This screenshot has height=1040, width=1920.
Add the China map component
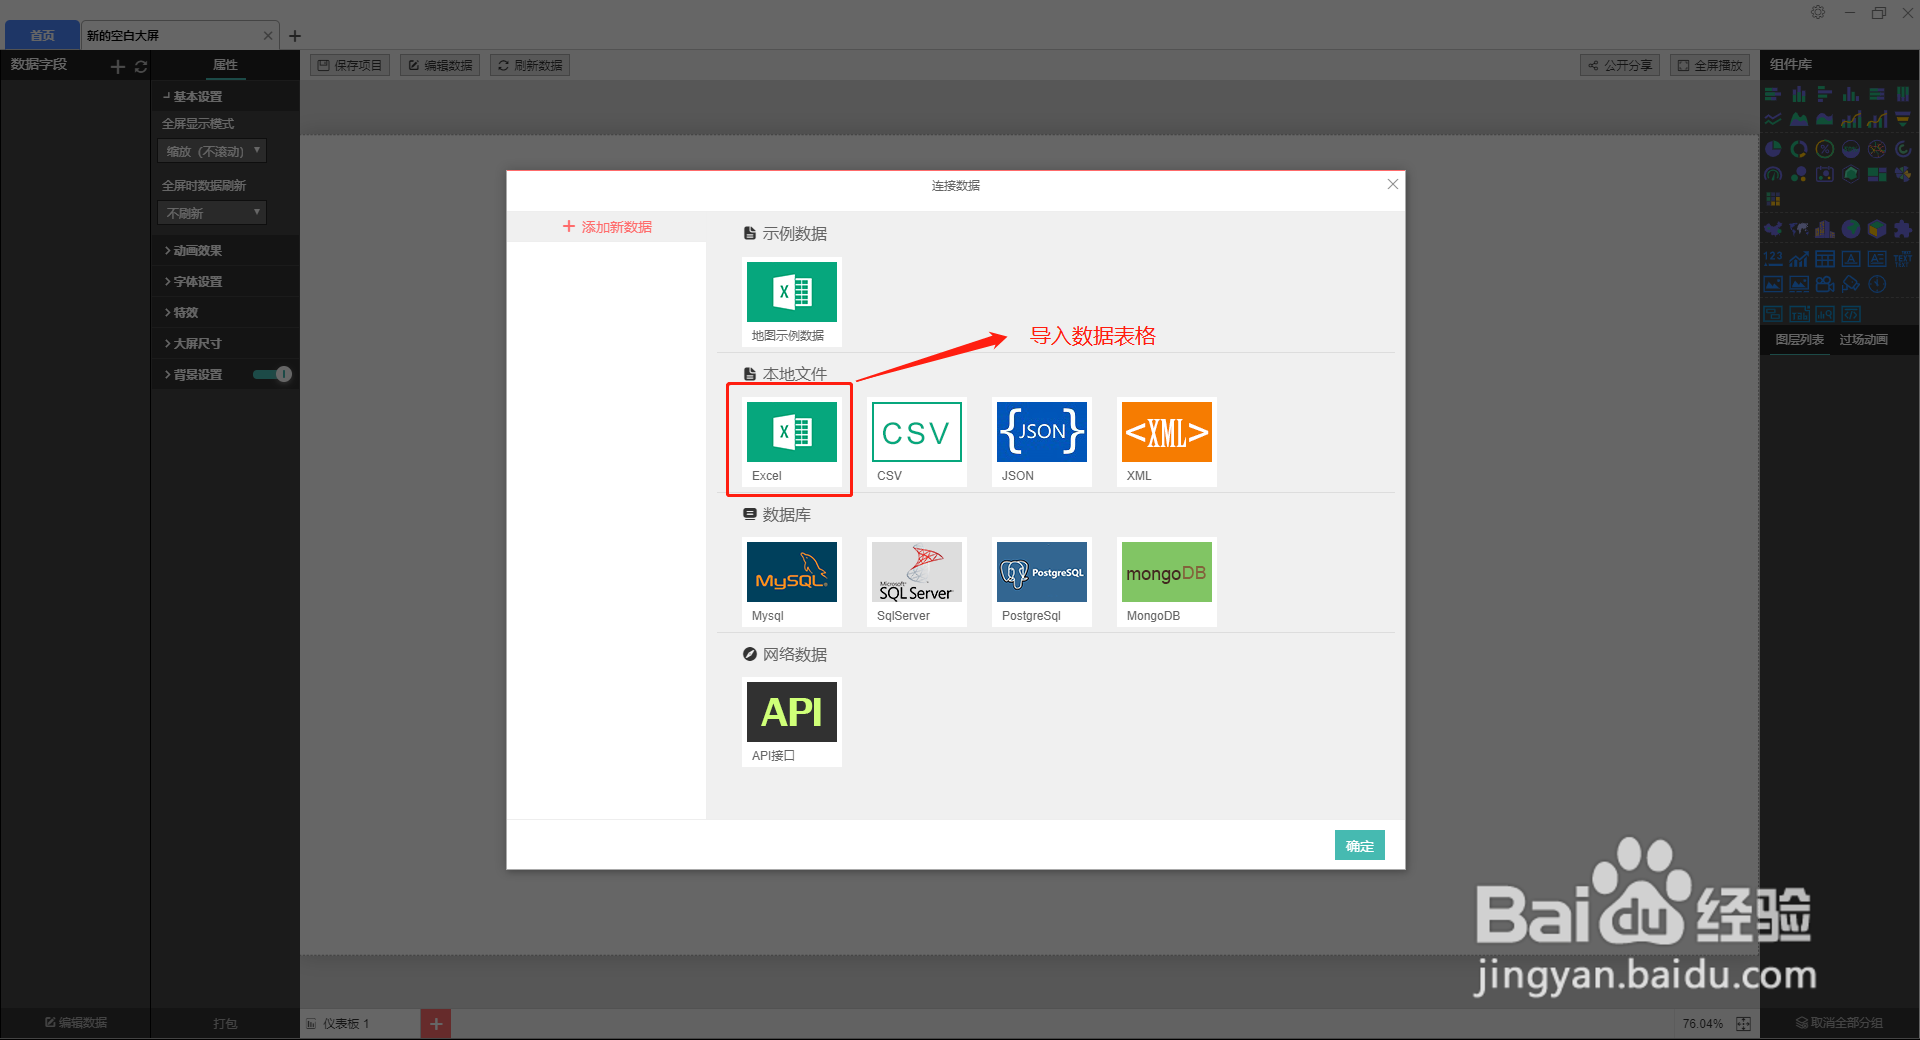1773,229
